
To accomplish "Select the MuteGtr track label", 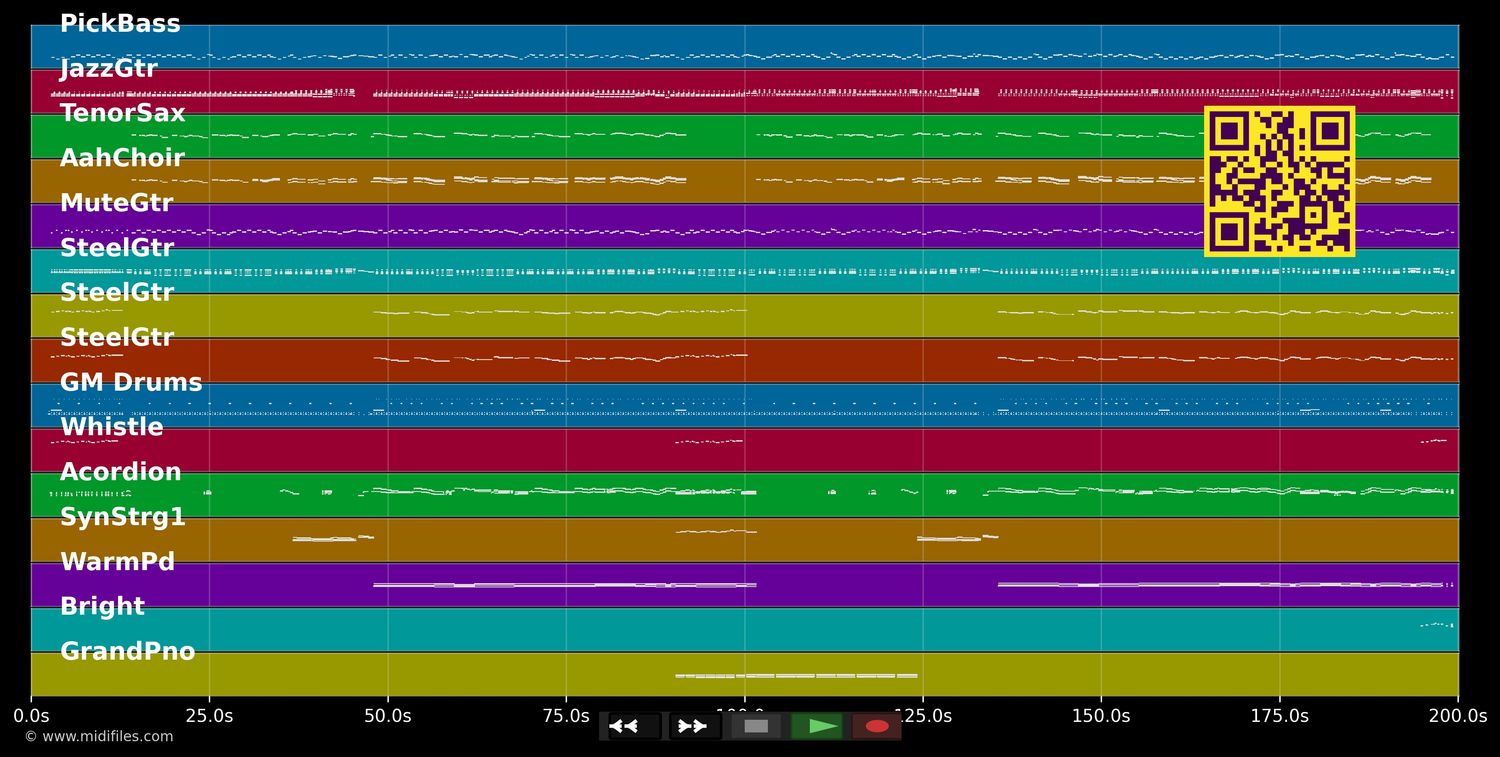I will click(116, 204).
